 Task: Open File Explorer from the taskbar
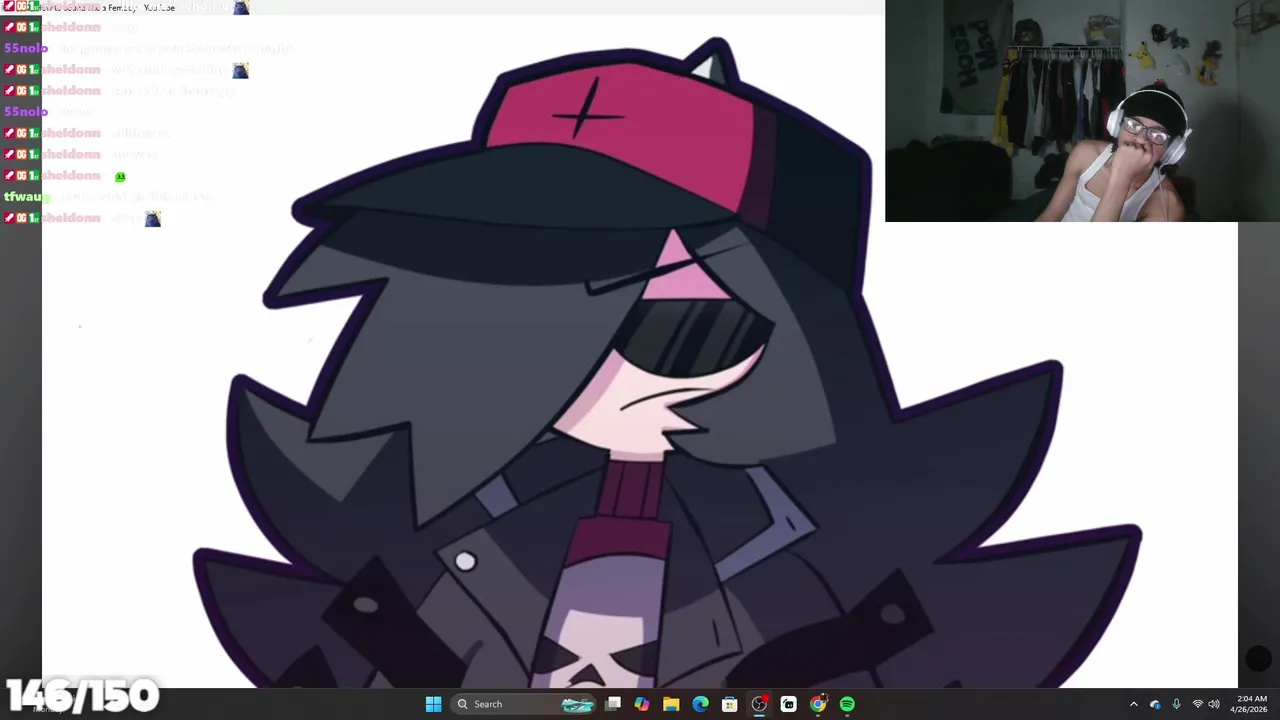coord(671,704)
